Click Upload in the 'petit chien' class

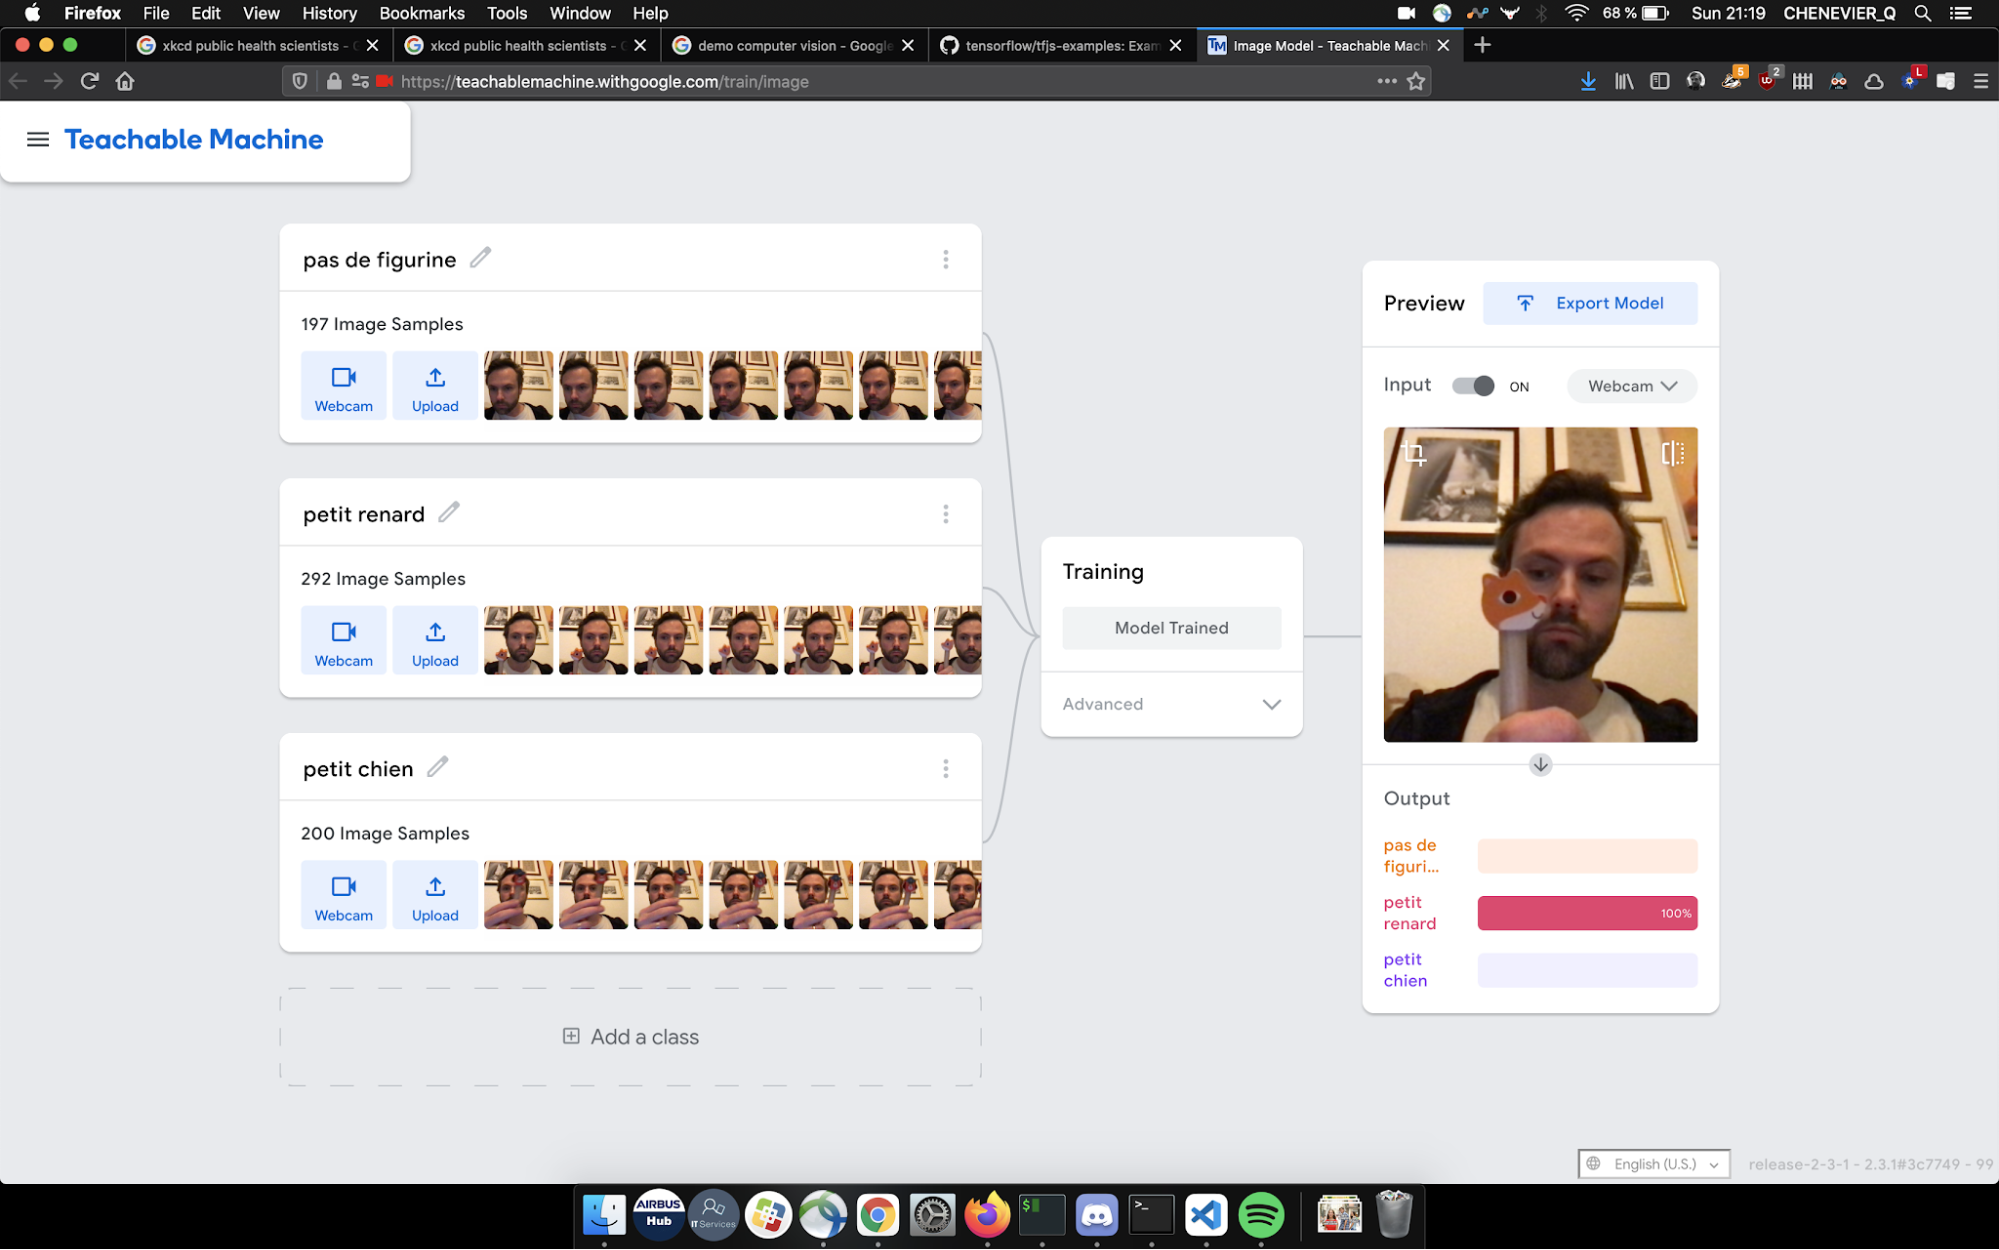click(x=435, y=896)
